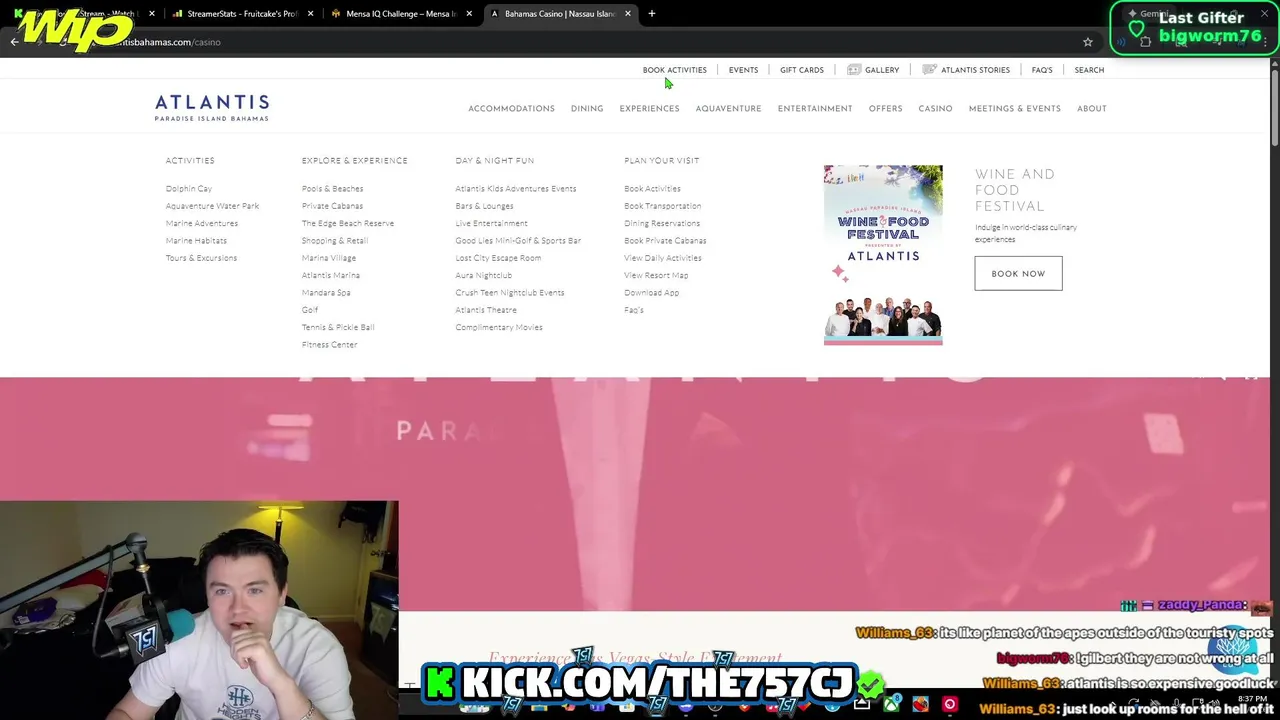
Task: Open the Gift Cards link
Action: [x=802, y=70]
